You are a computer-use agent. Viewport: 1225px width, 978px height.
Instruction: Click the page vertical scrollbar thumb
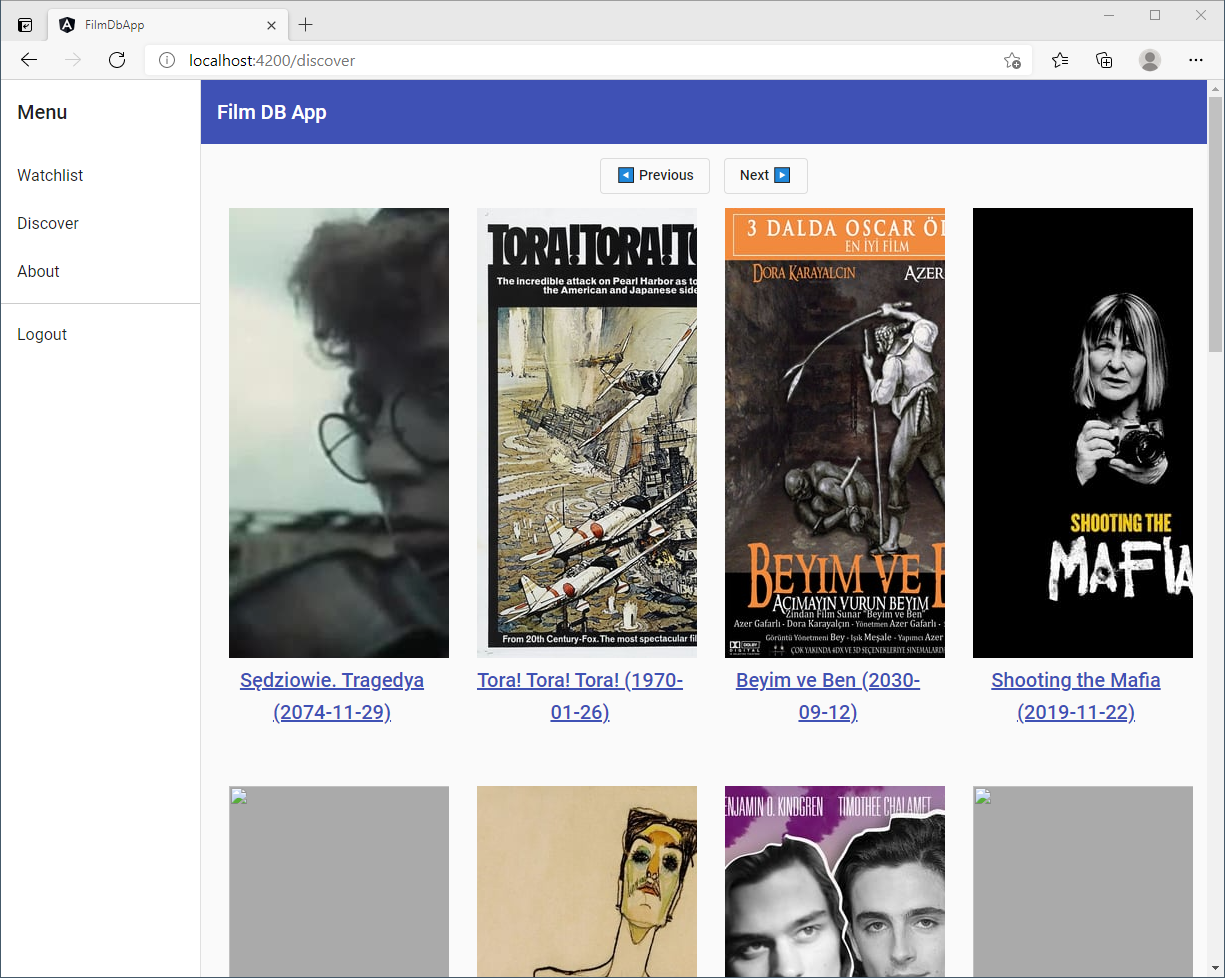[1216, 224]
